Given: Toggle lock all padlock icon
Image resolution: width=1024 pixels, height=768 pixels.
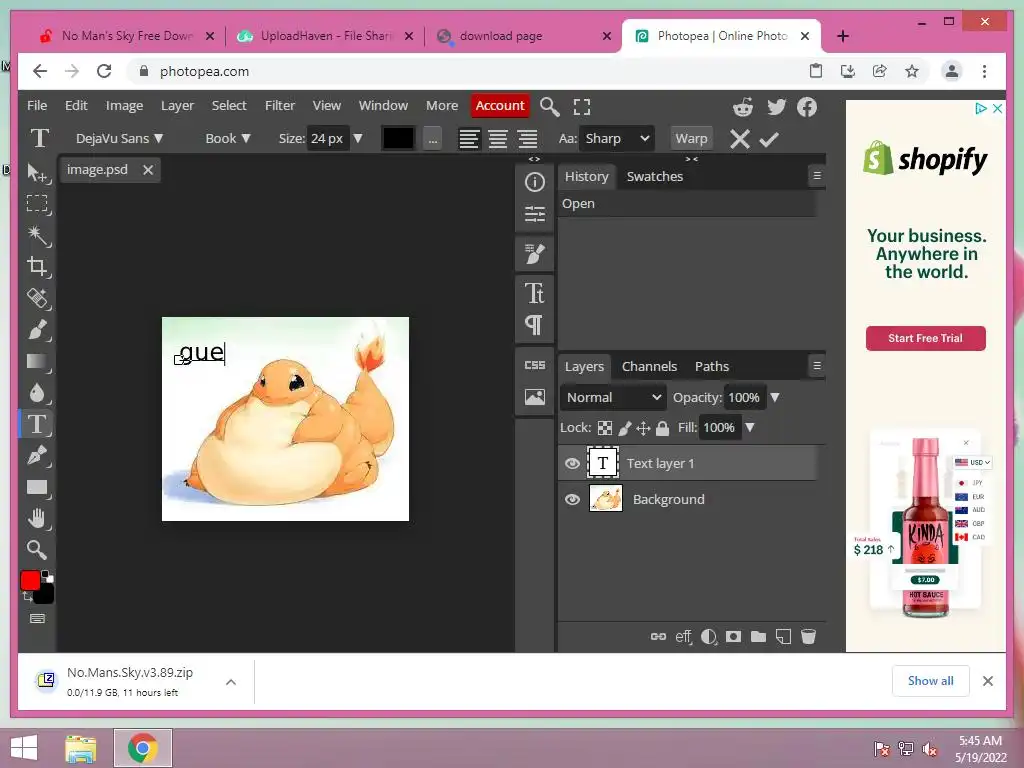Looking at the screenshot, I should coord(662,428).
